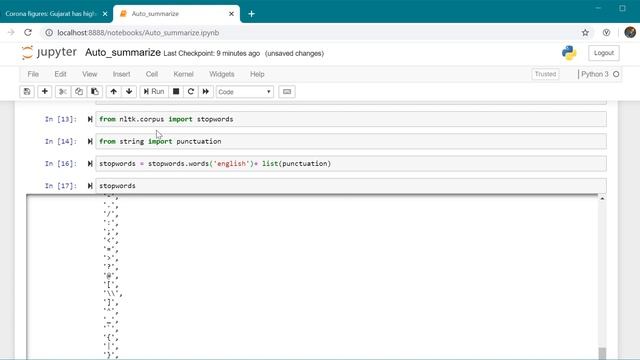Viewport: 640px width, 360px height.
Task: Click into the stopwords.words('english') cell
Action: tap(351, 164)
